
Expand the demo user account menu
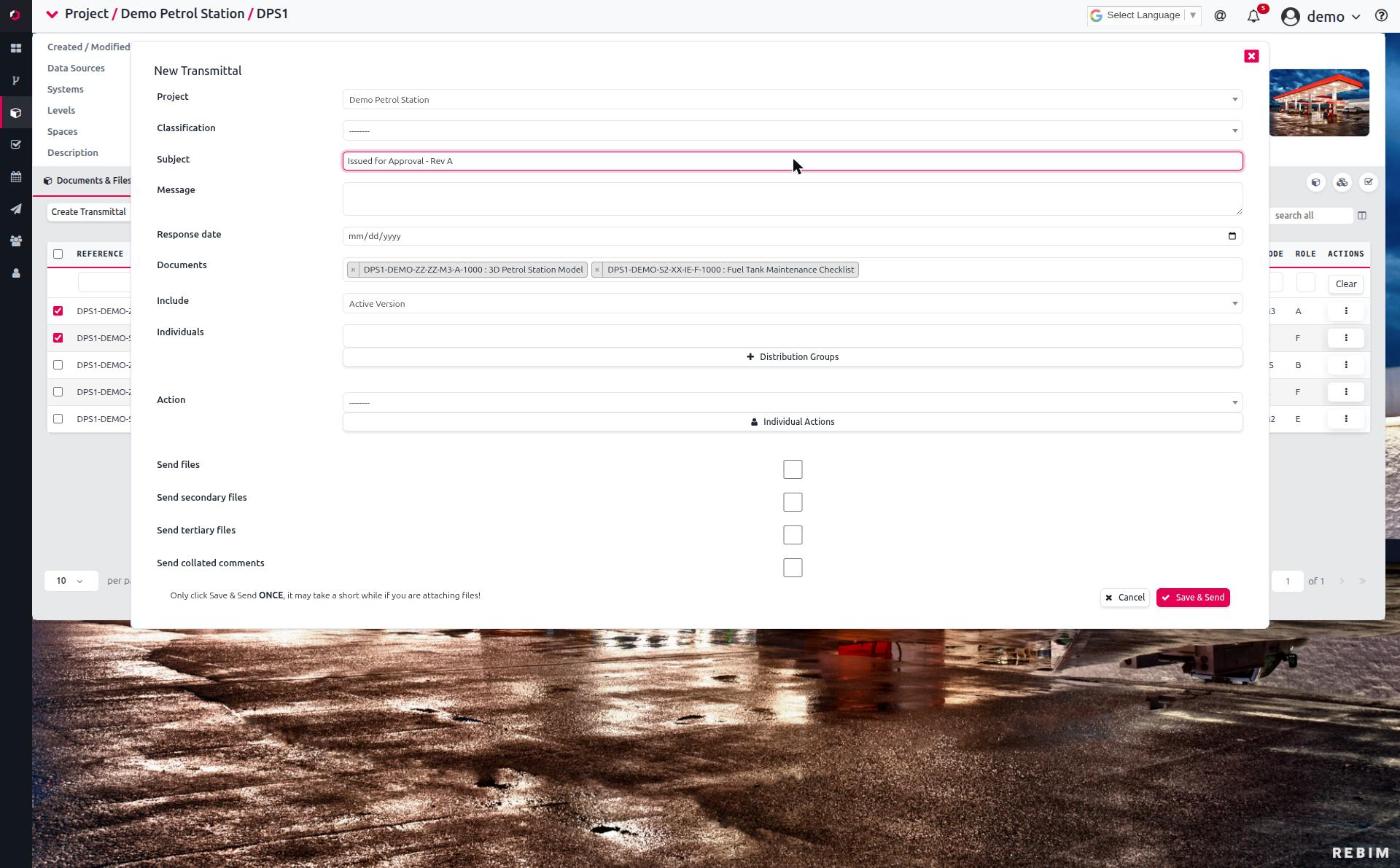click(x=1320, y=16)
